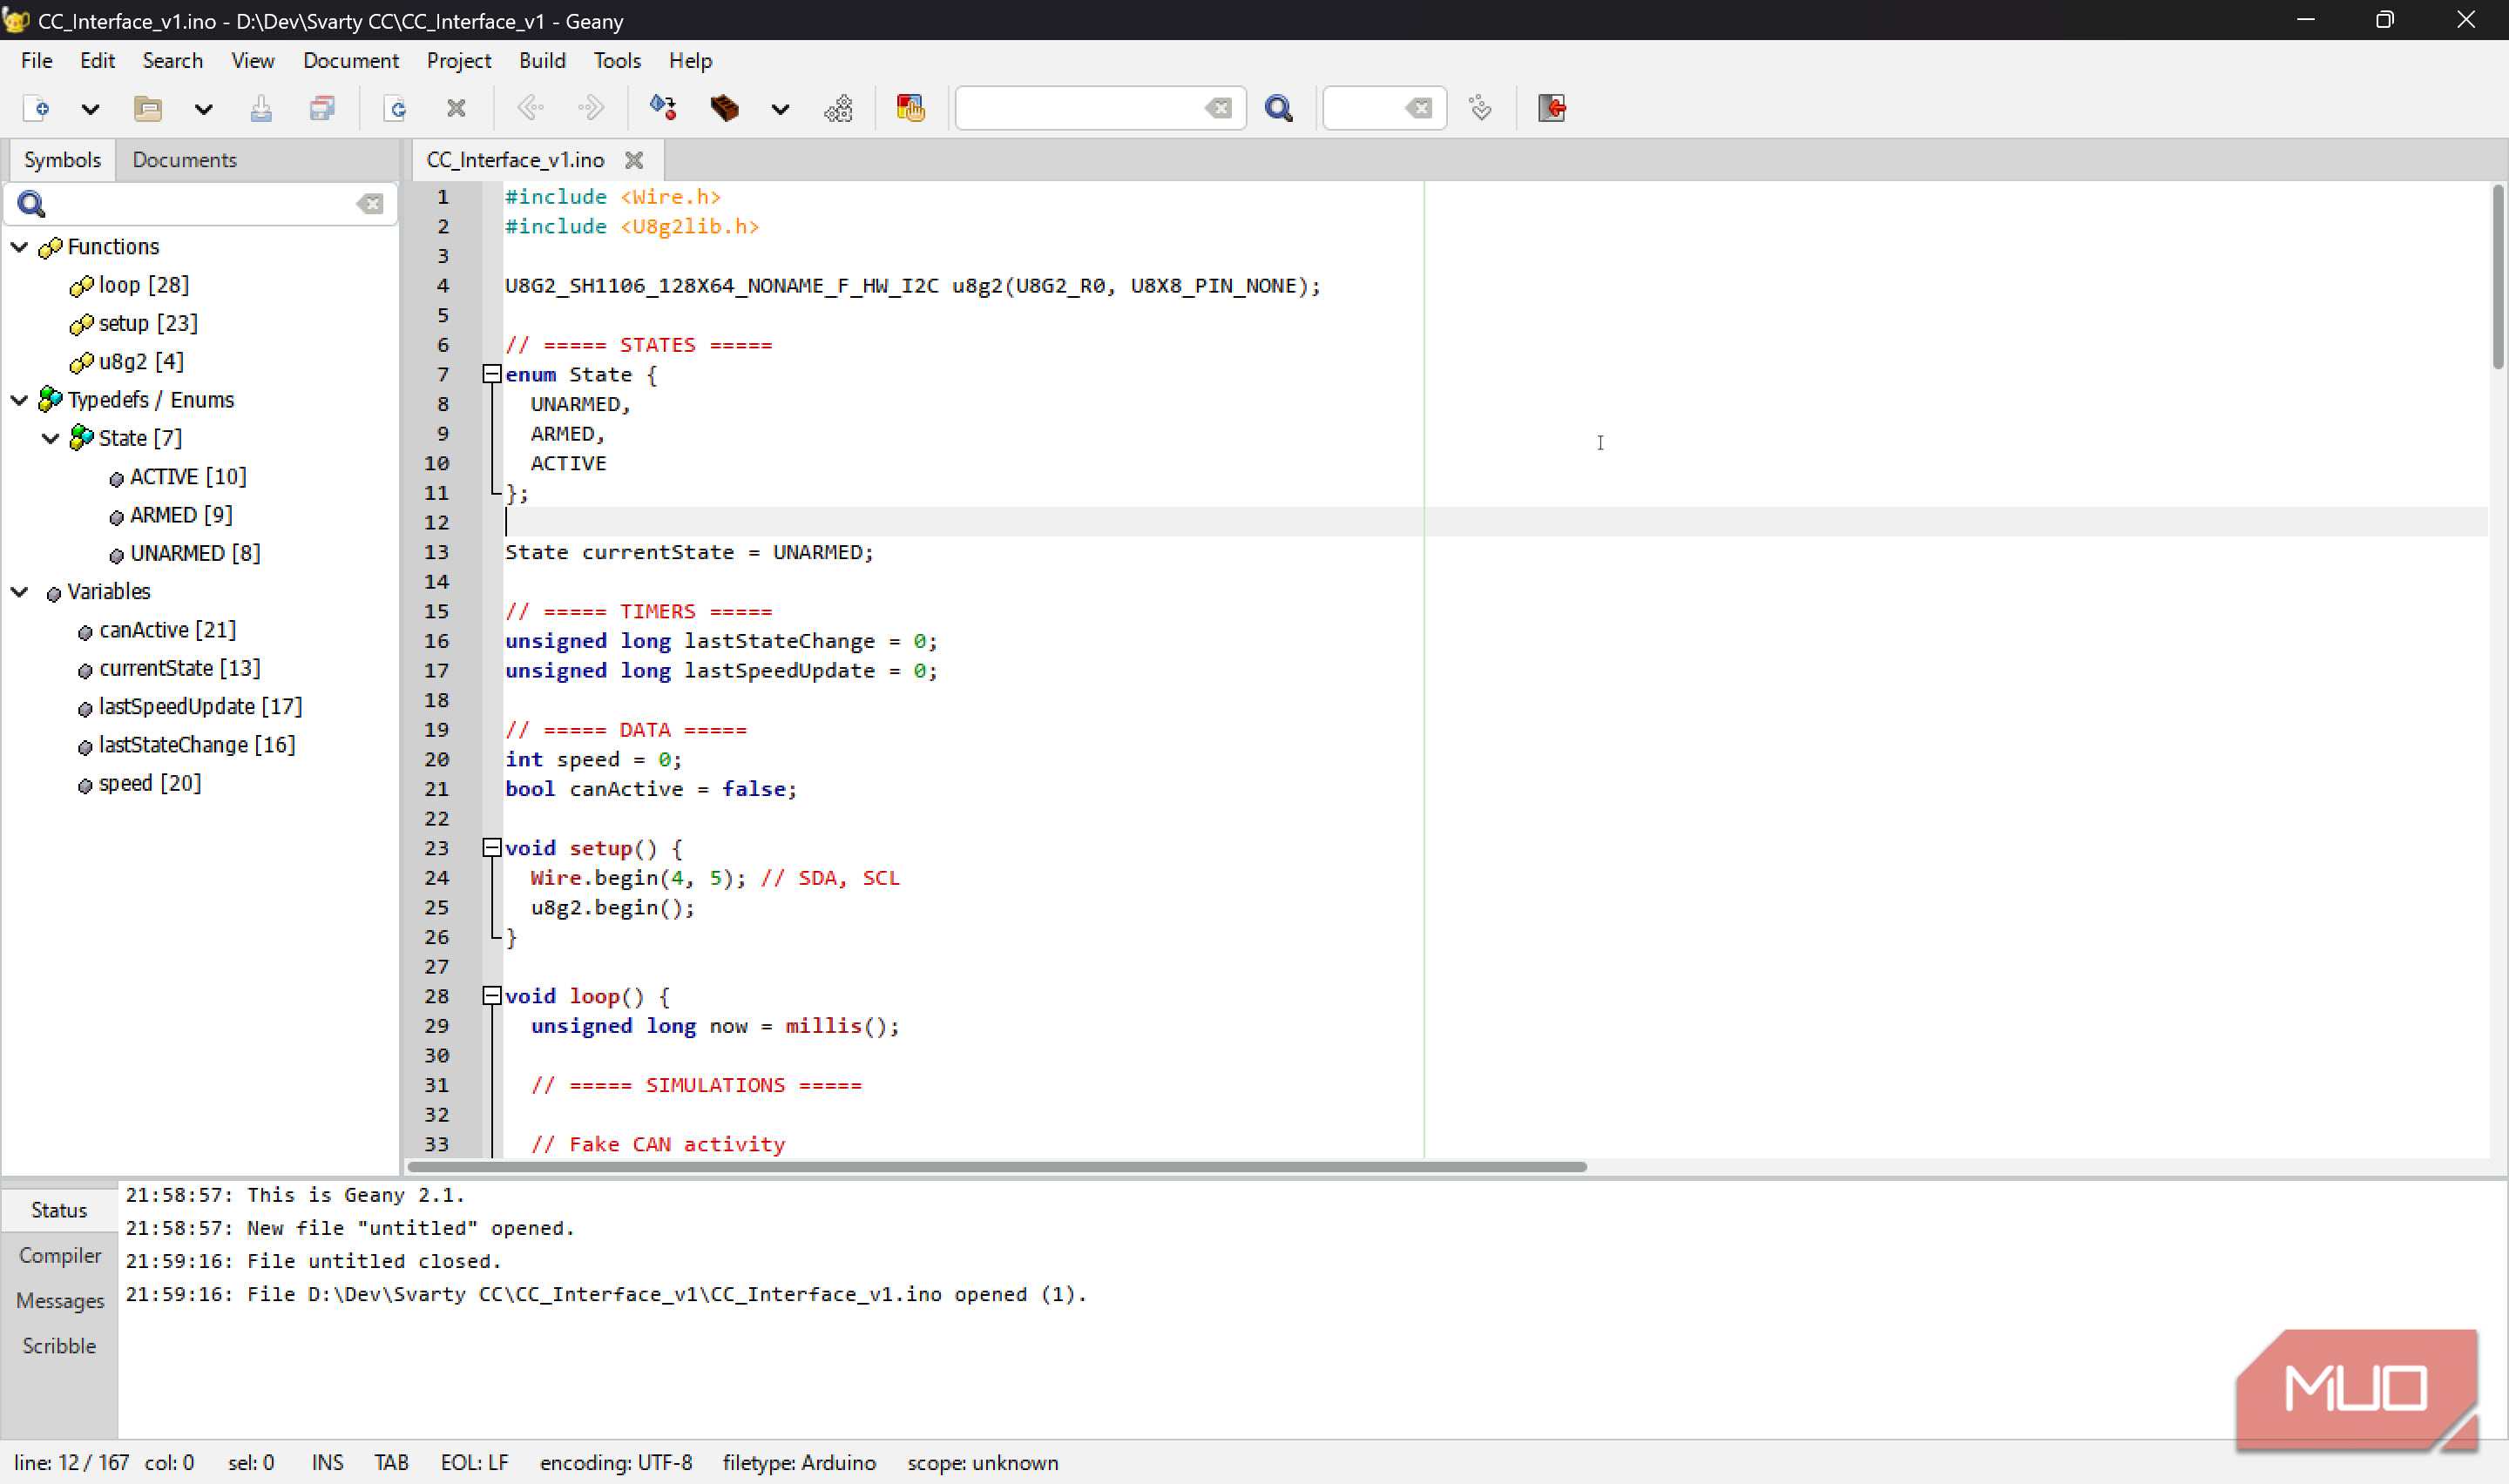Viewport: 2509px width, 1484px height.
Task: Open the File menu
Action: coord(37,61)
